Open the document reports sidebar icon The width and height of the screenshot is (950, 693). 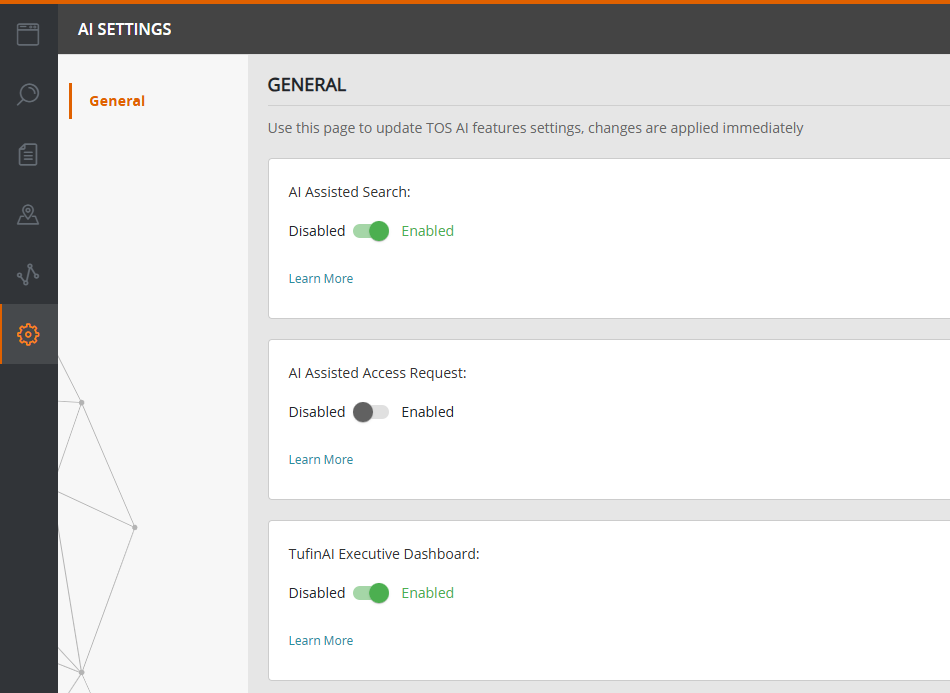click(x=28, y=154)
